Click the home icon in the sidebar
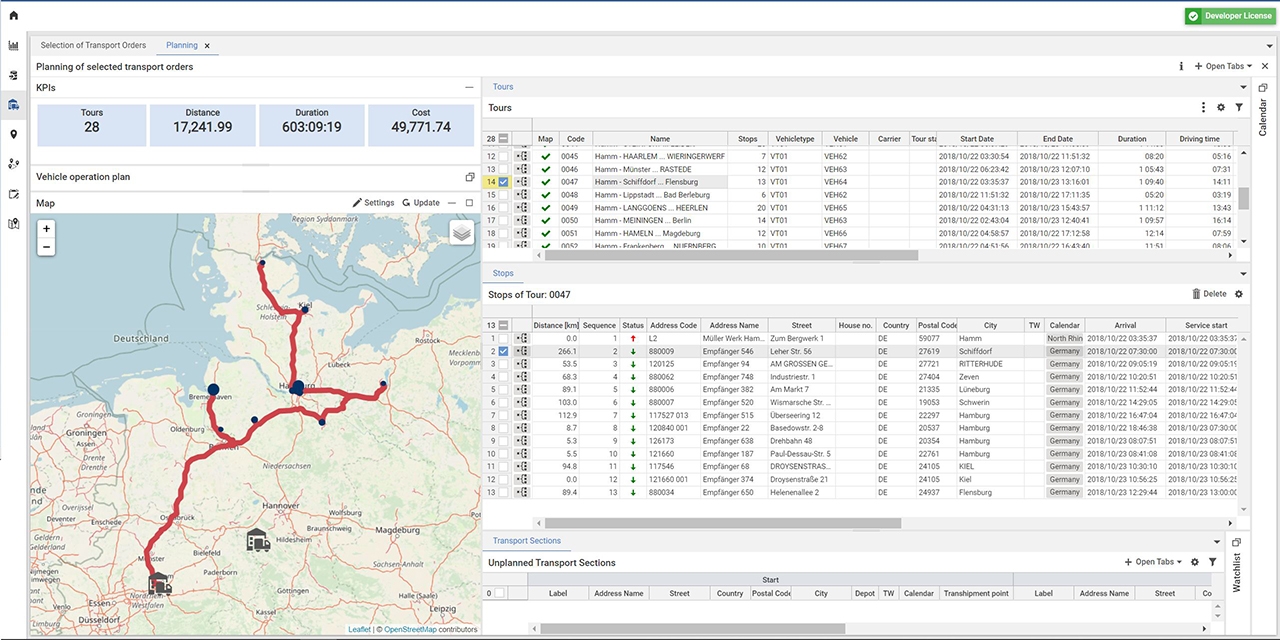Screen dimensions: 1280x640 click(13, 15)
